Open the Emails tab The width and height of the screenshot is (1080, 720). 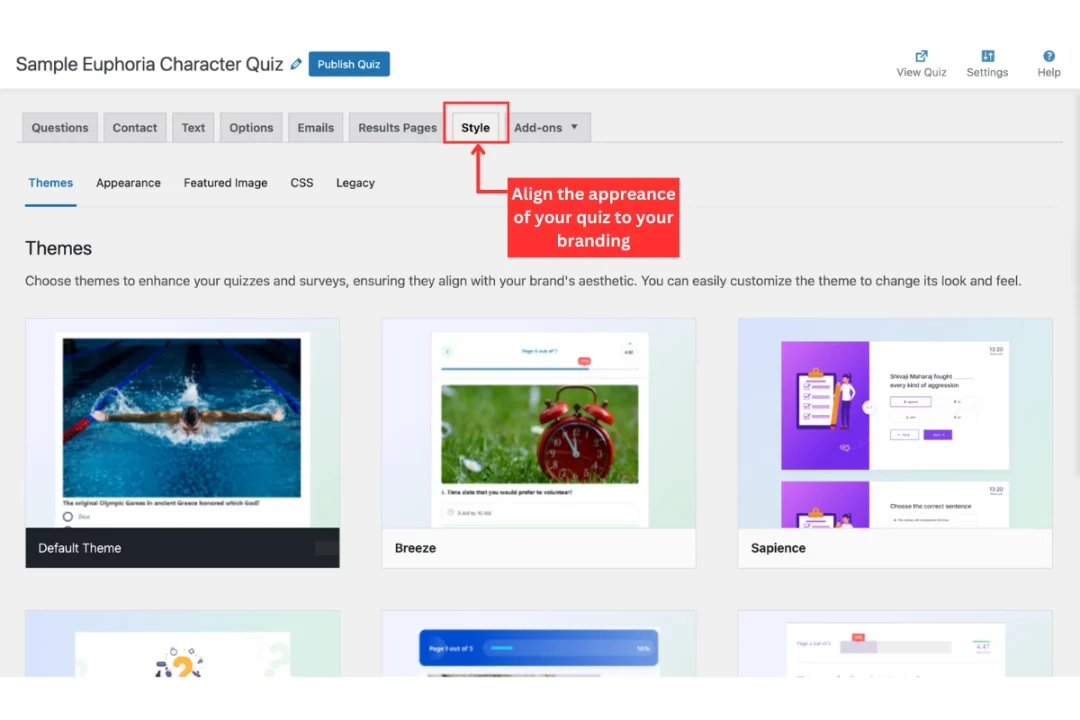coord(315,128)
